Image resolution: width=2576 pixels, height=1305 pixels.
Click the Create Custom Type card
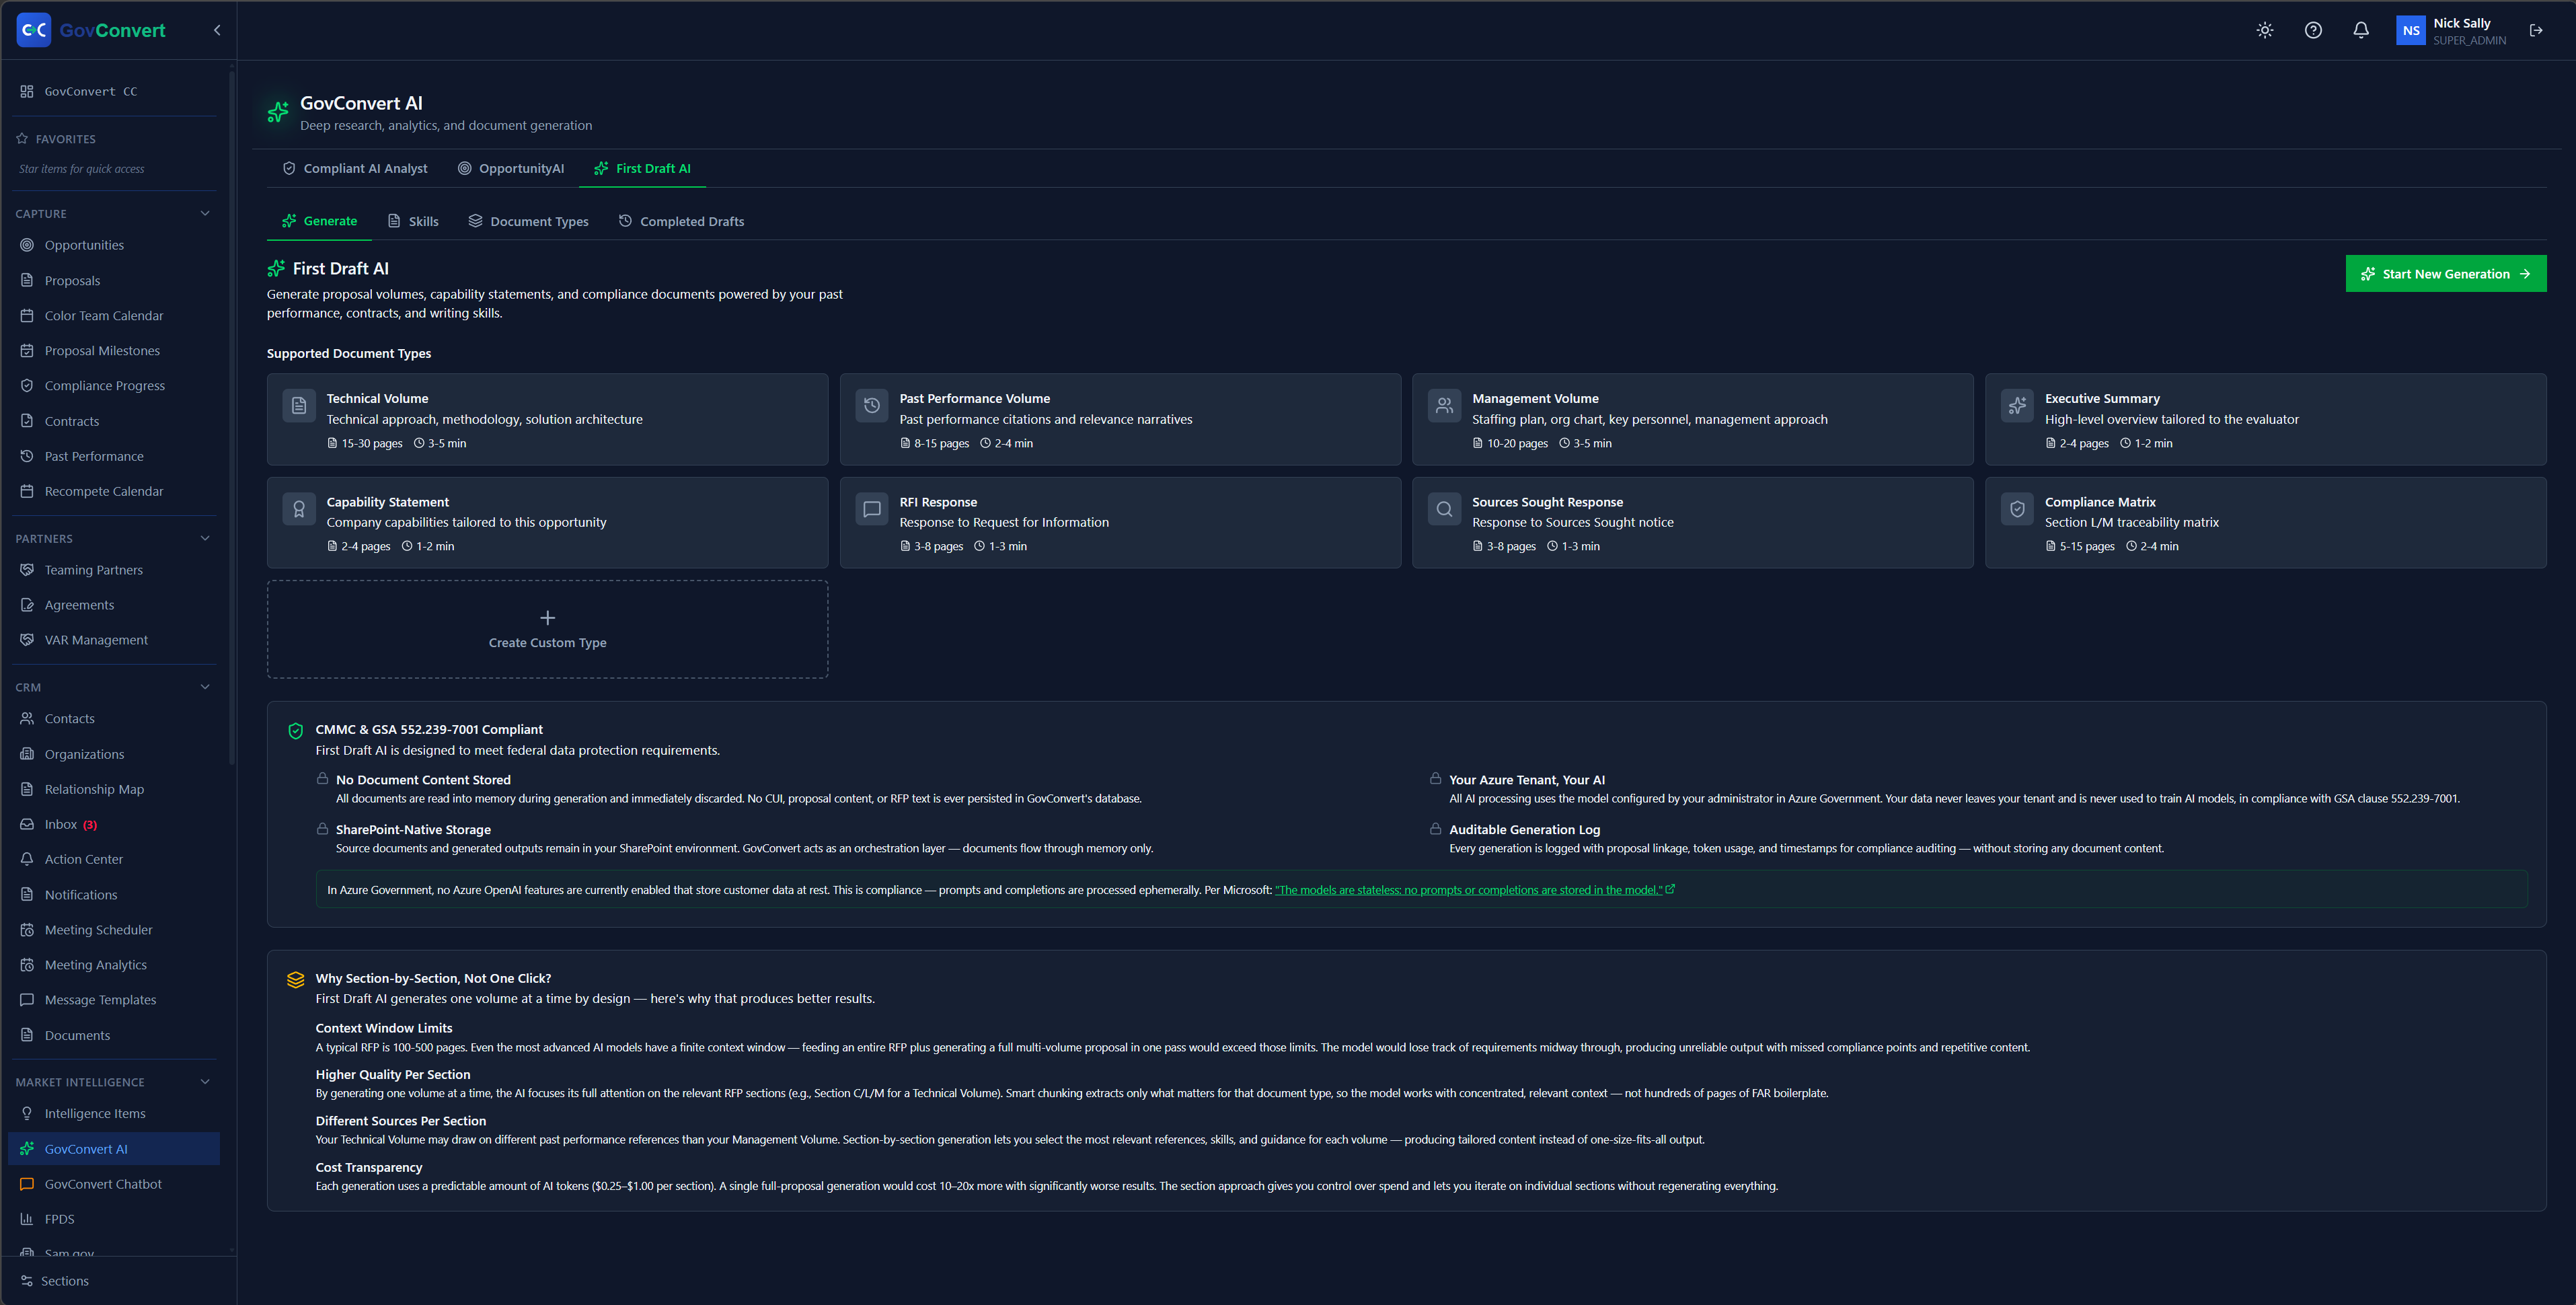(547, 629)
